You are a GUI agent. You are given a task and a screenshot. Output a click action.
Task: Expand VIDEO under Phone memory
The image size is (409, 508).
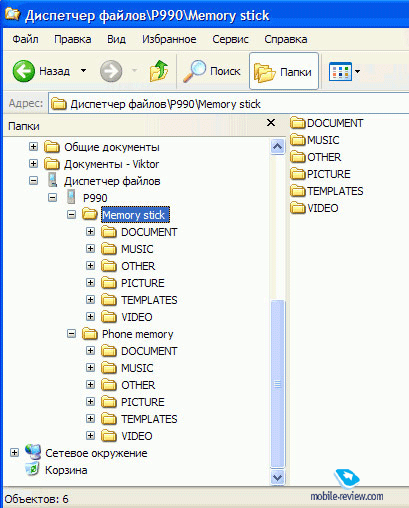90,435
